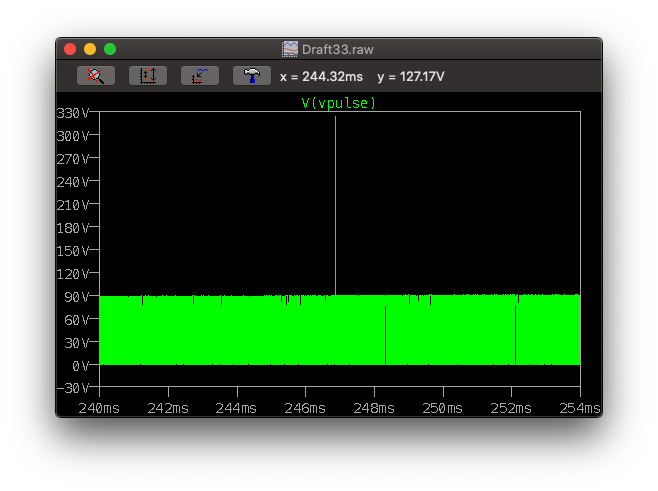
Task: Click the 240ms time axis label
Action: click(x=99, y=408)
